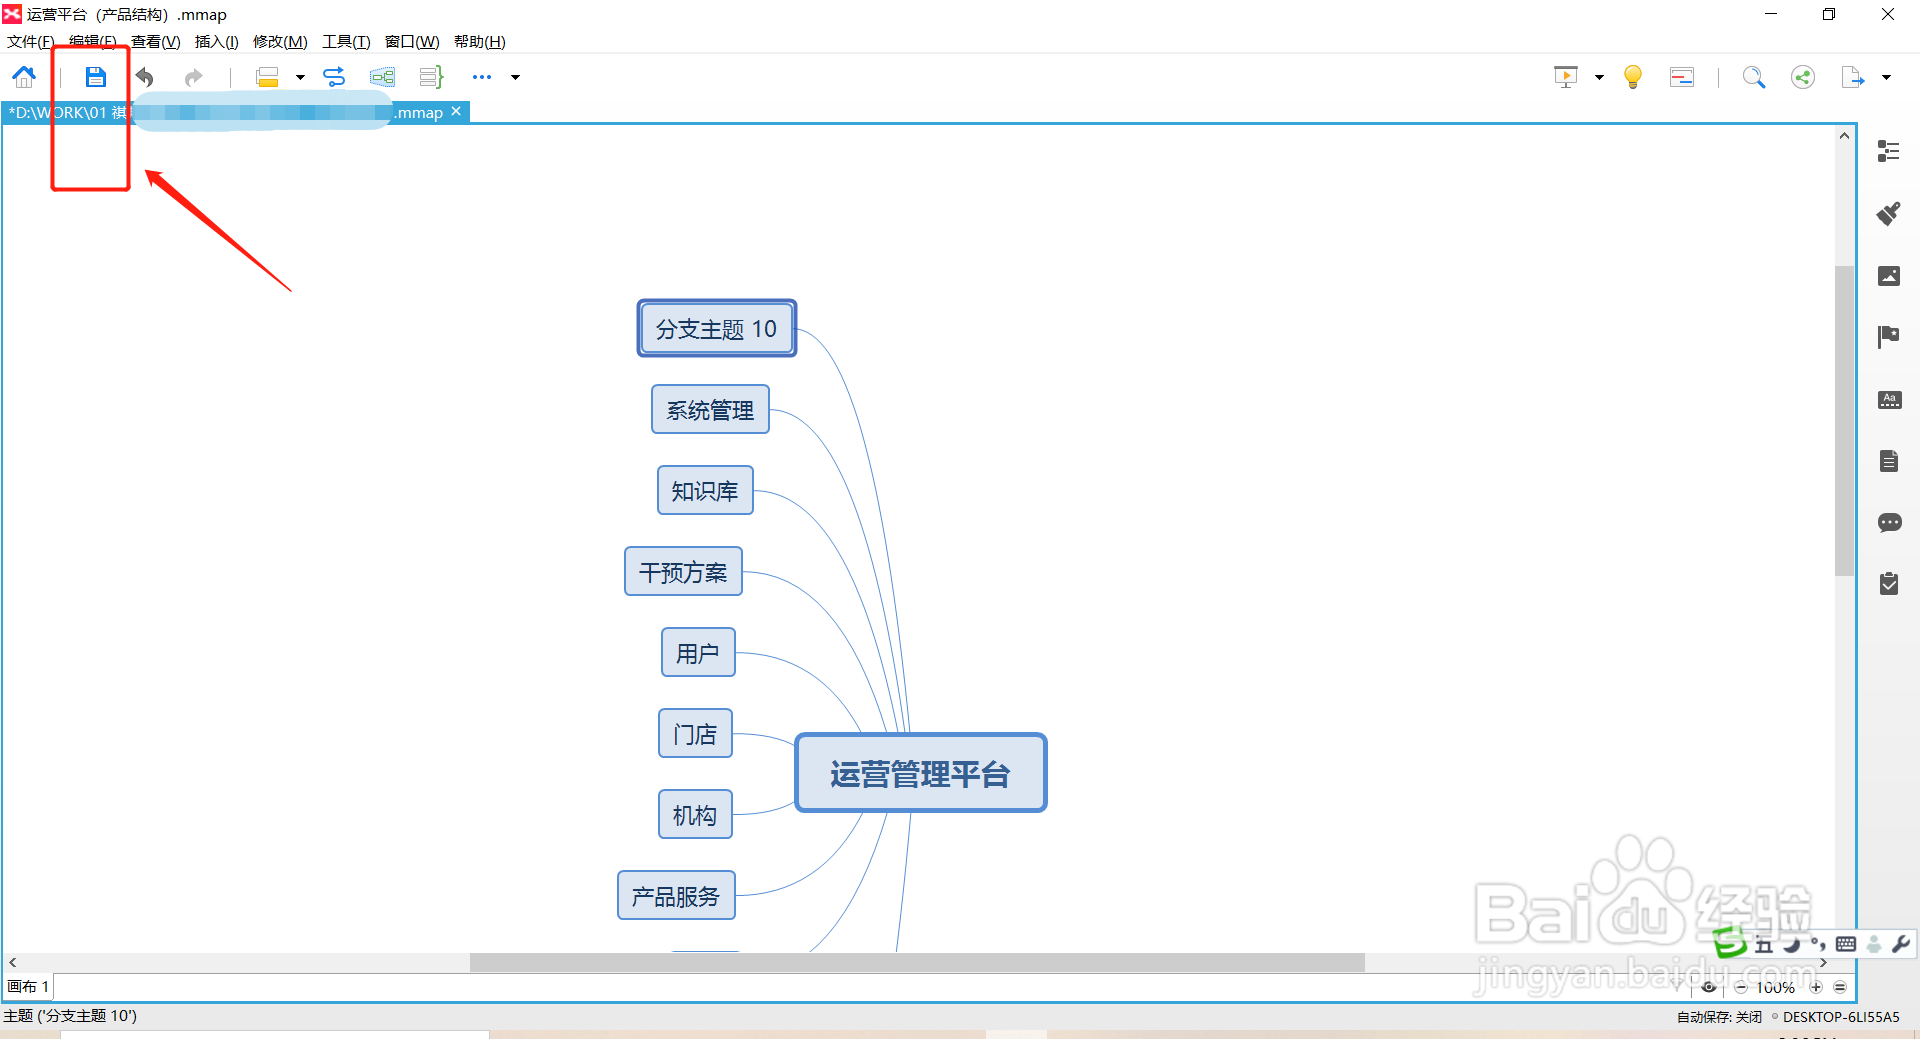The height and width of the screenshot is (1039, 1920).
Task: Select the 画布 1 sheet tab
Action: click(28, 986)
